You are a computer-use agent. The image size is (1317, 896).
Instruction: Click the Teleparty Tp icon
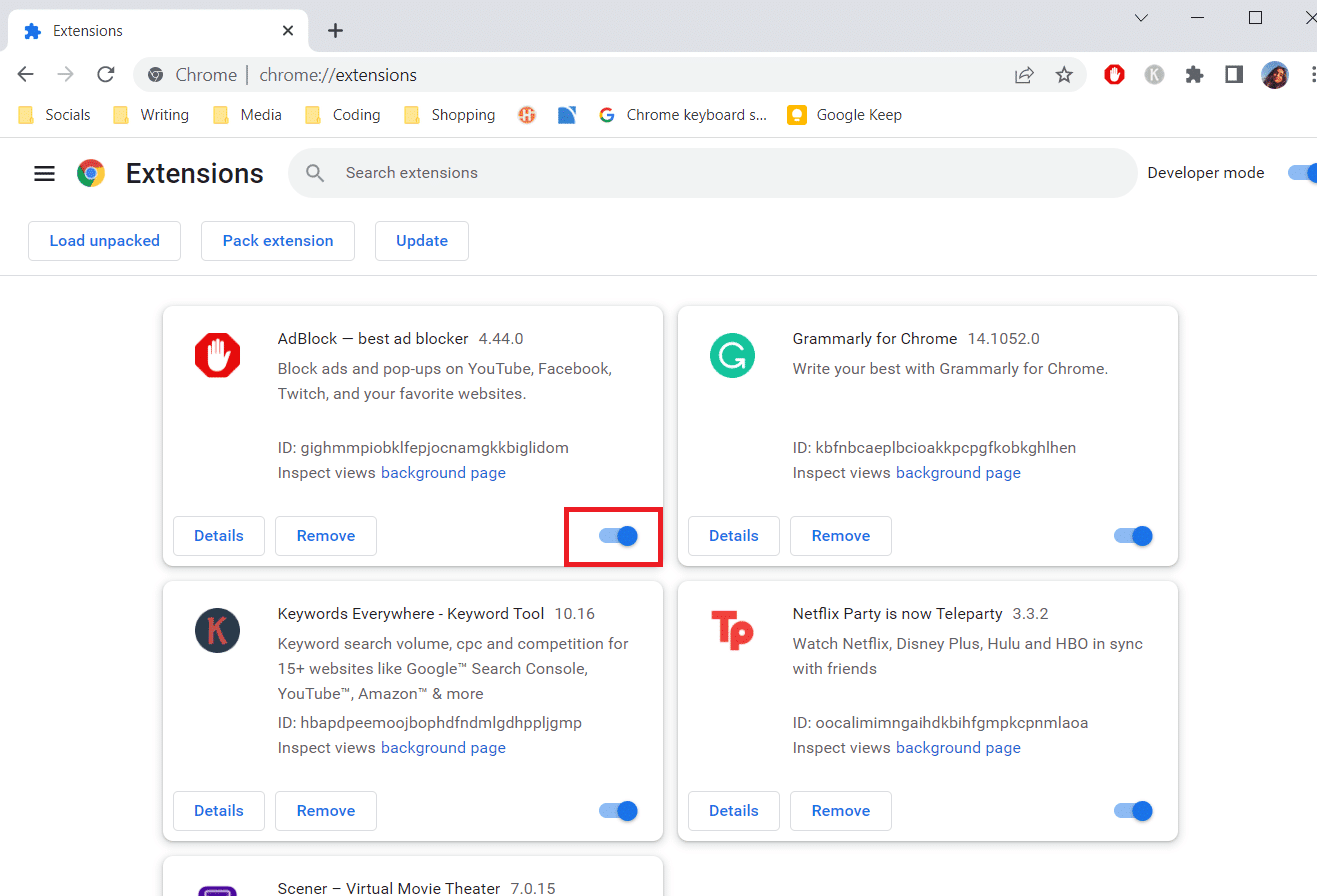pos(732,630)
